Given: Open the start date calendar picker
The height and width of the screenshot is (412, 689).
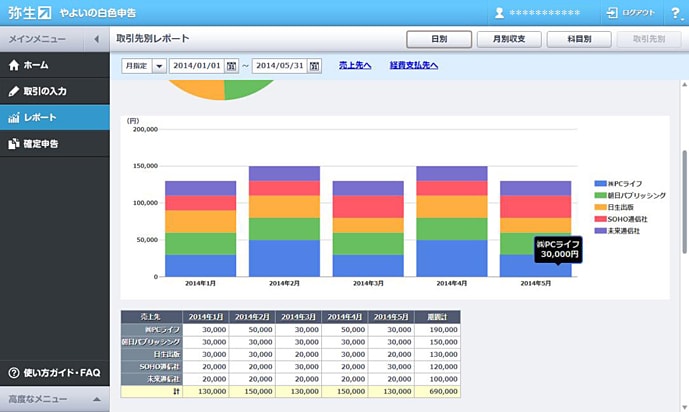Looking at the screenshot, I should tap(232, 65).
